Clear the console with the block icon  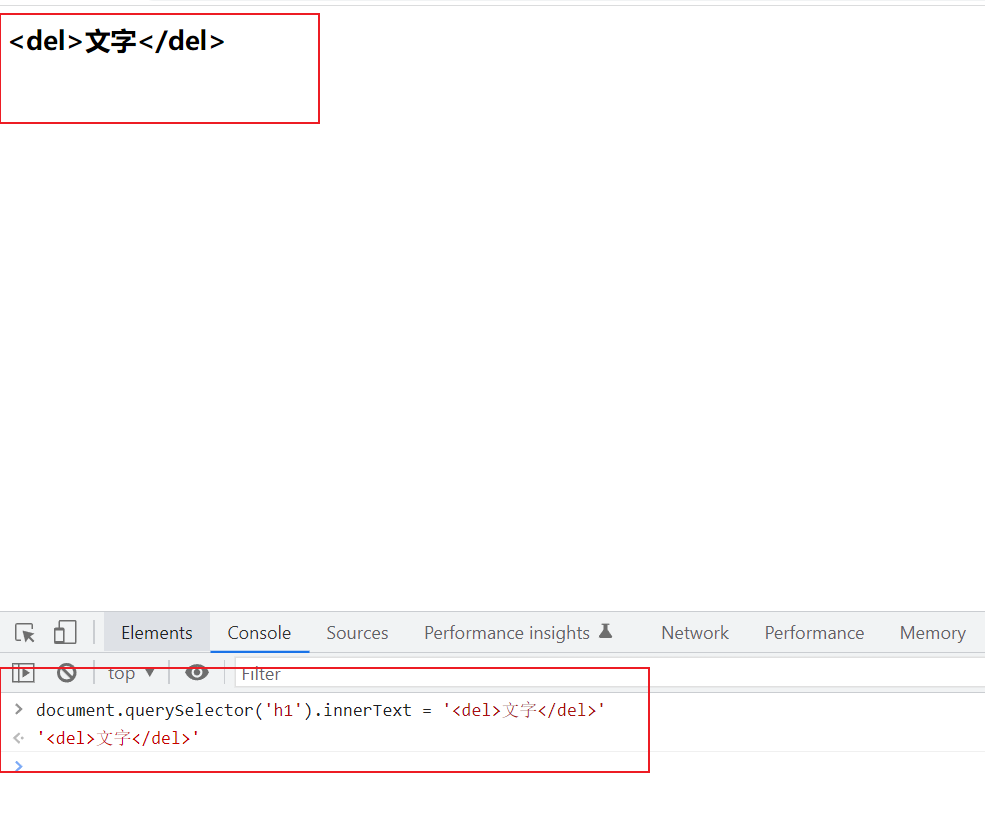(67, 673)
